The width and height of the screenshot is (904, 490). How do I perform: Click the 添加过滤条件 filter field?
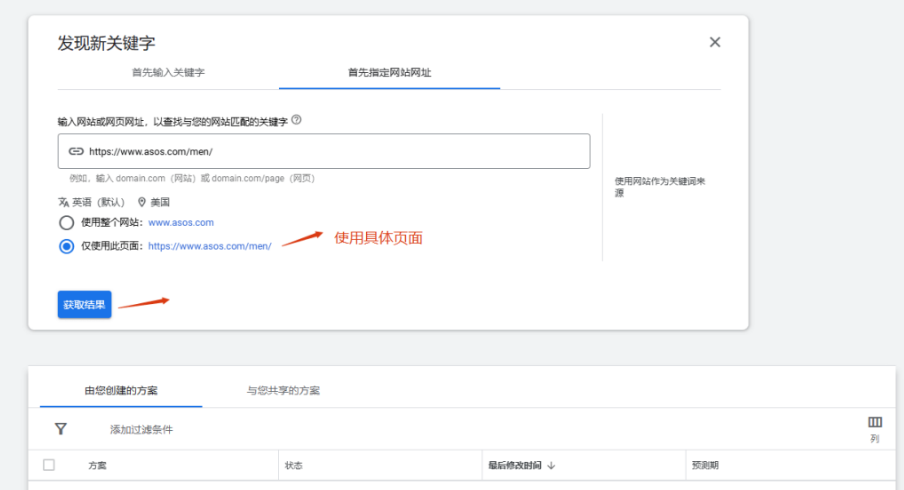click(141, 429)
